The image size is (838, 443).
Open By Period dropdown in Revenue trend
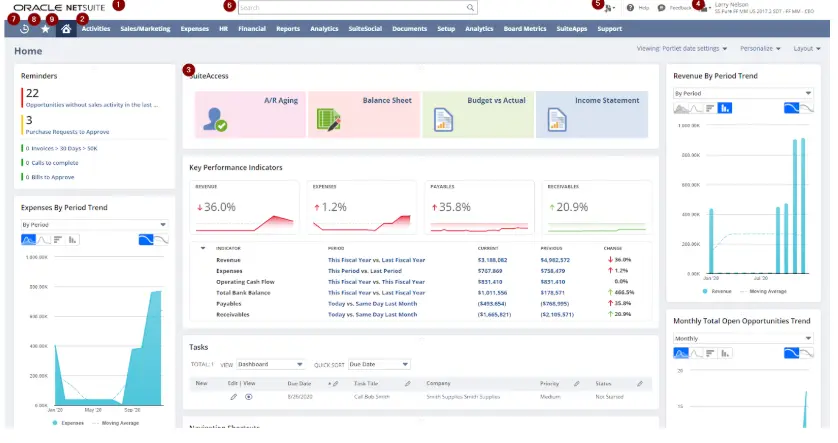point(743,94)
